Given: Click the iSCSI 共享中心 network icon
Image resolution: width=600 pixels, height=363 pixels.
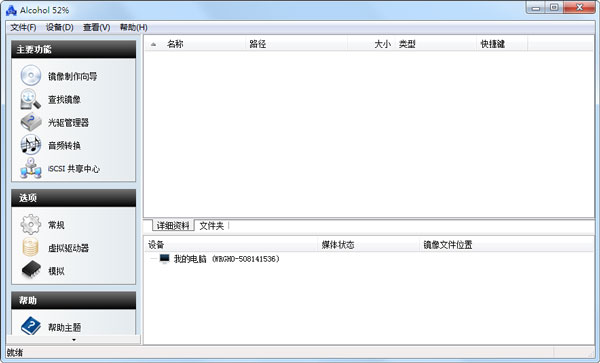Looking at the screenshot, I should click(x=31, y=168).
